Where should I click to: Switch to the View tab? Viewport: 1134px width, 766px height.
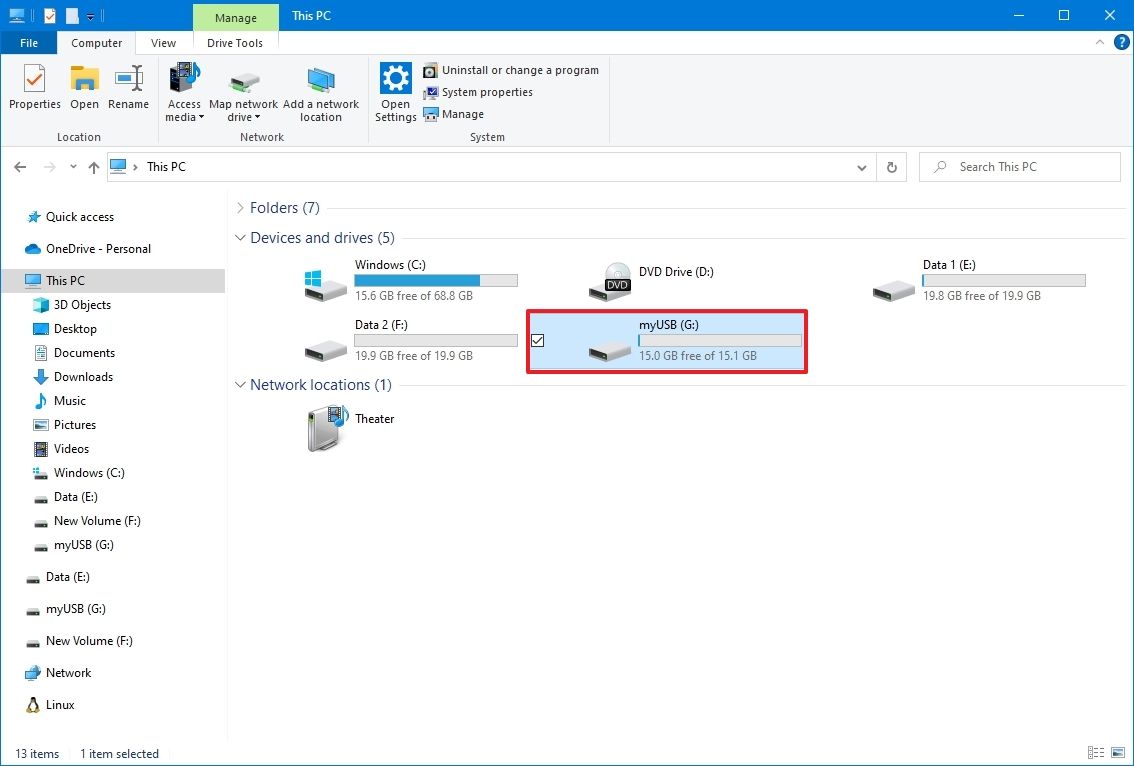163,43
